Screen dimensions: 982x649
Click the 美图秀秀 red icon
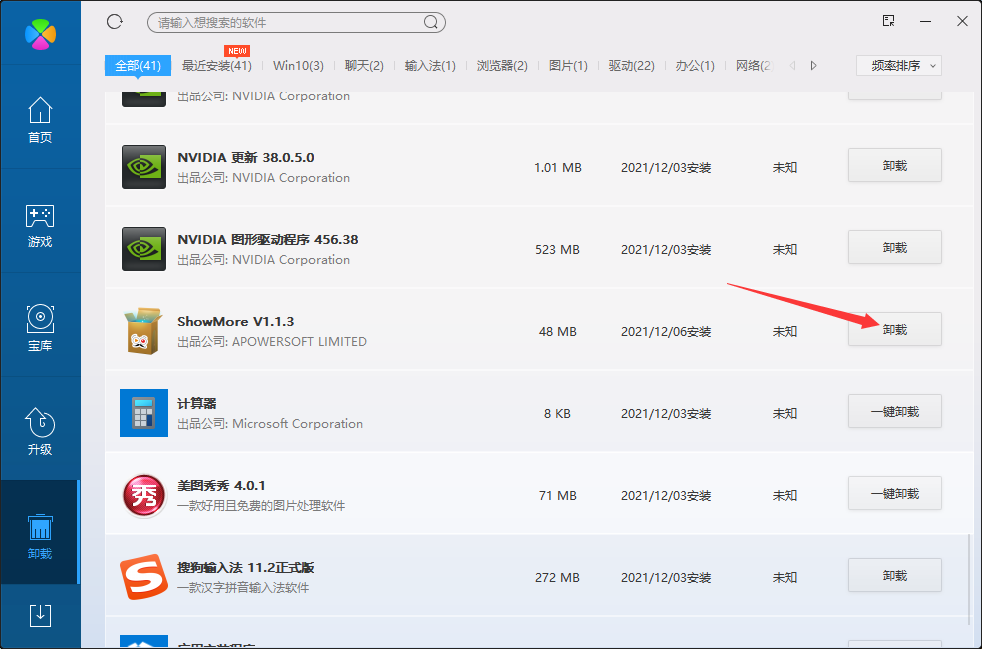point(144,496)
